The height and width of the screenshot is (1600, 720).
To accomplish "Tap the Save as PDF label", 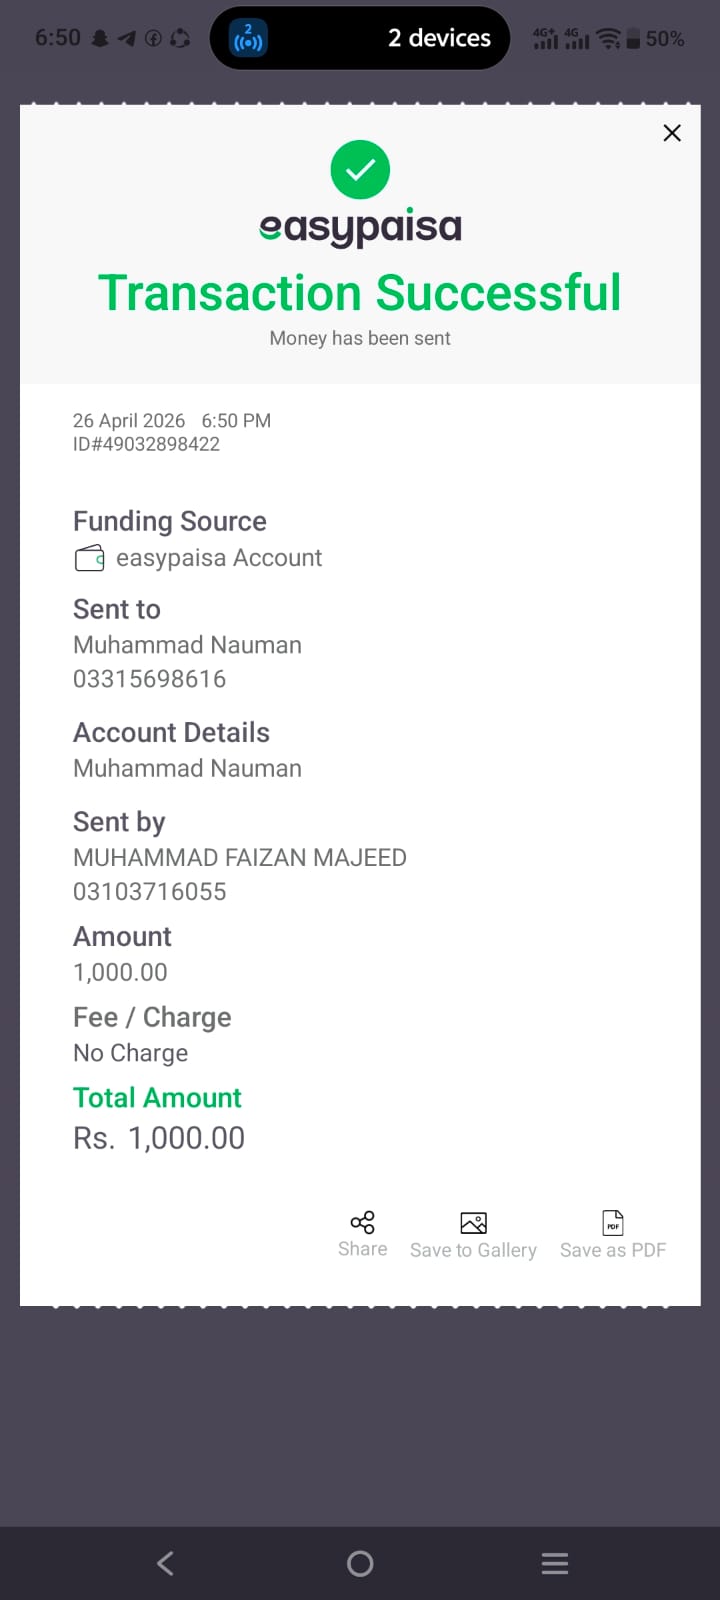I will click(x=613, y=1250).
